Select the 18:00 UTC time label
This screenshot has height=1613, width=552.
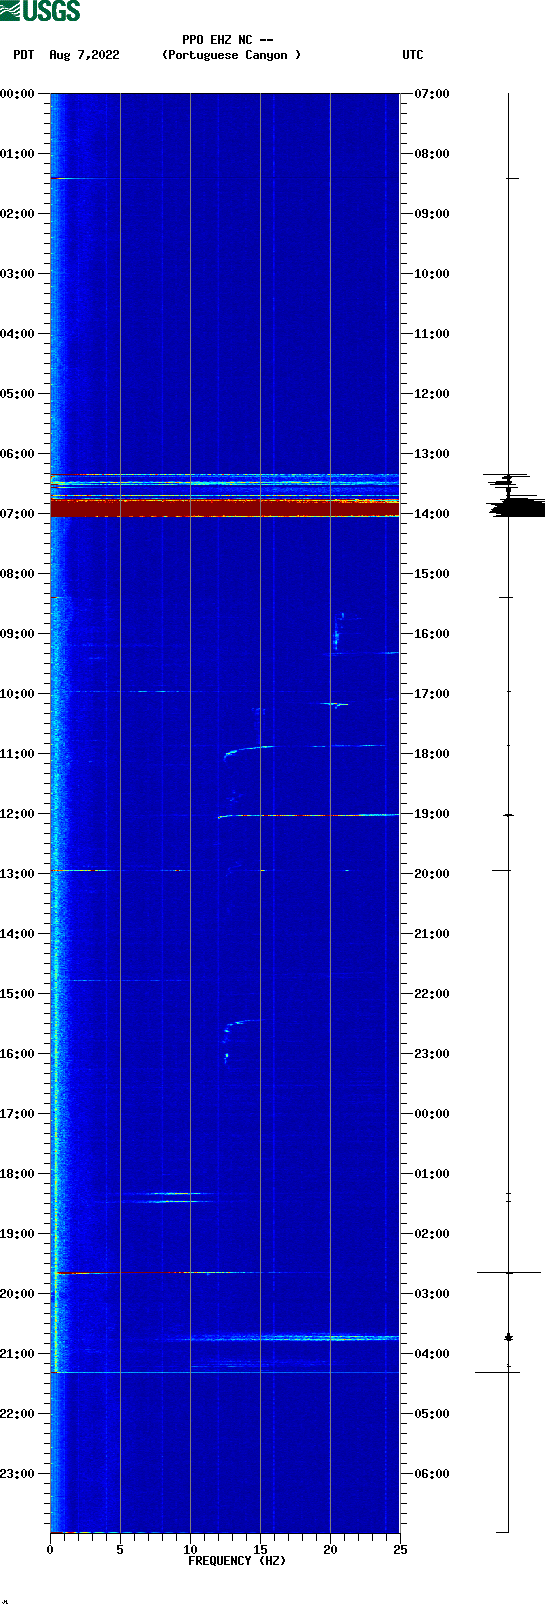click(432, 754)
